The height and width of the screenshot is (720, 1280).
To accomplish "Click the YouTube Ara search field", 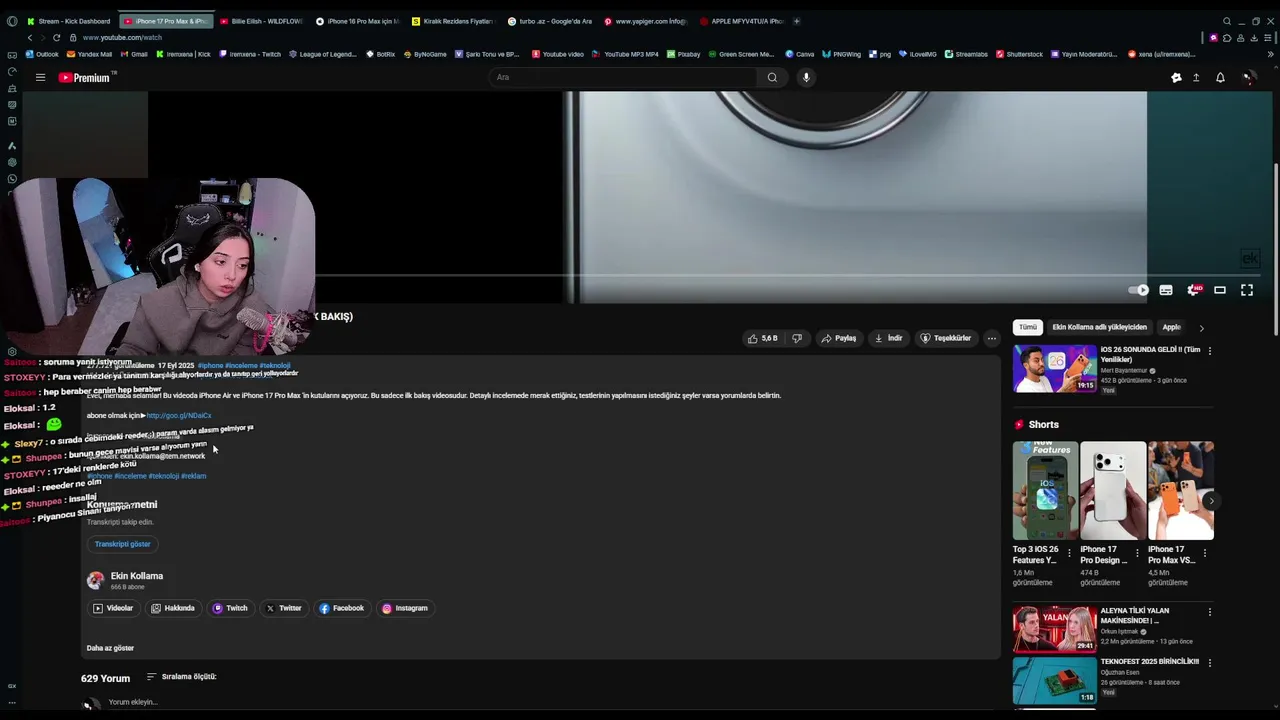I will pos(625,77).
